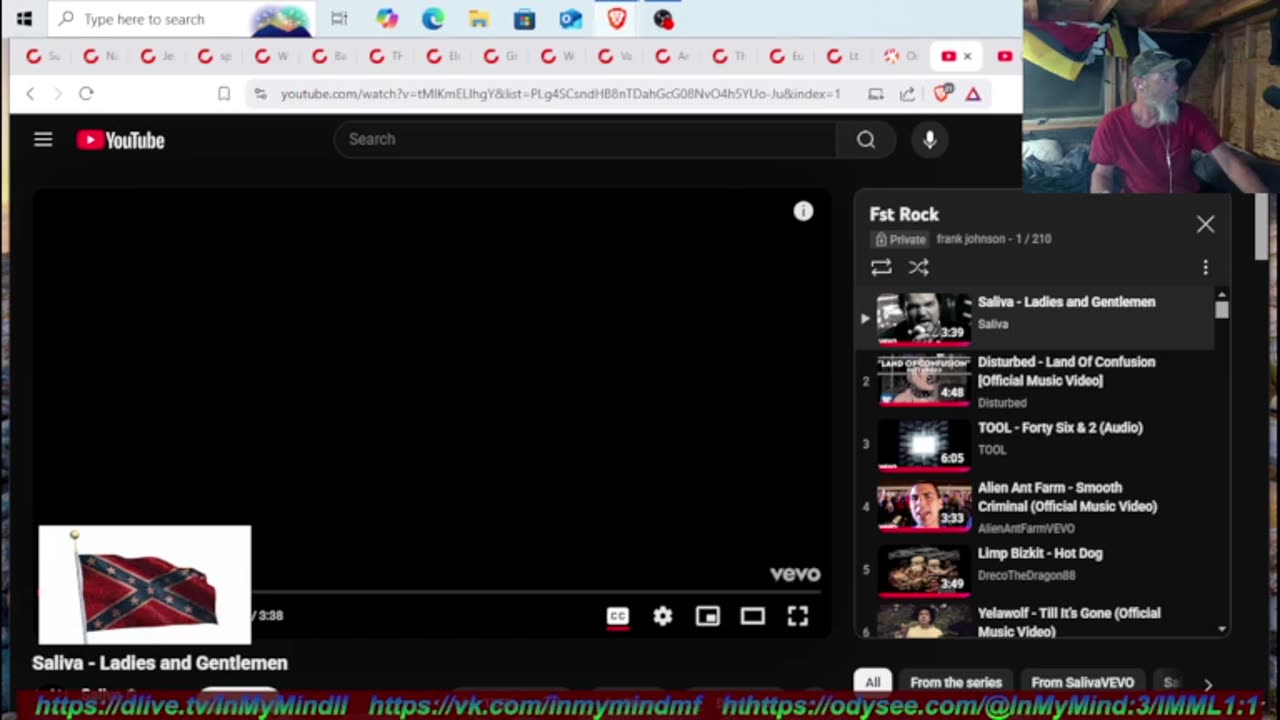Close the active YouTube browser tab
1280x720 pixels.
coord(967,56)
